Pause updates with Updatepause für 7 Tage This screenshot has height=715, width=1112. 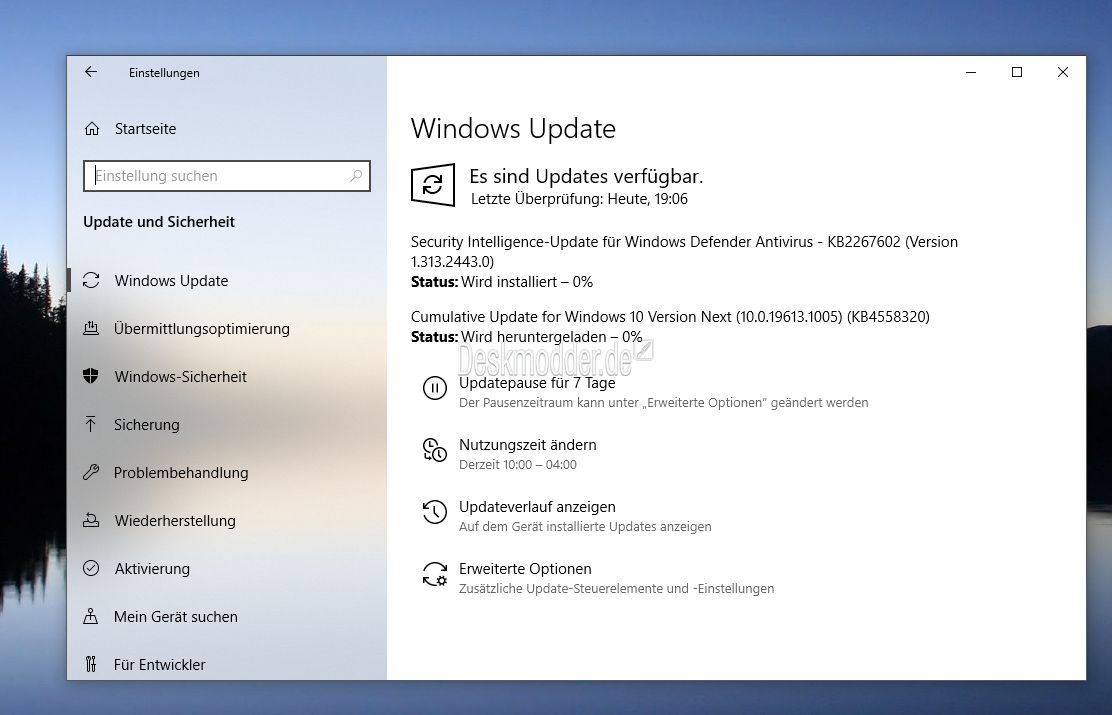click(x=537, y=382)
